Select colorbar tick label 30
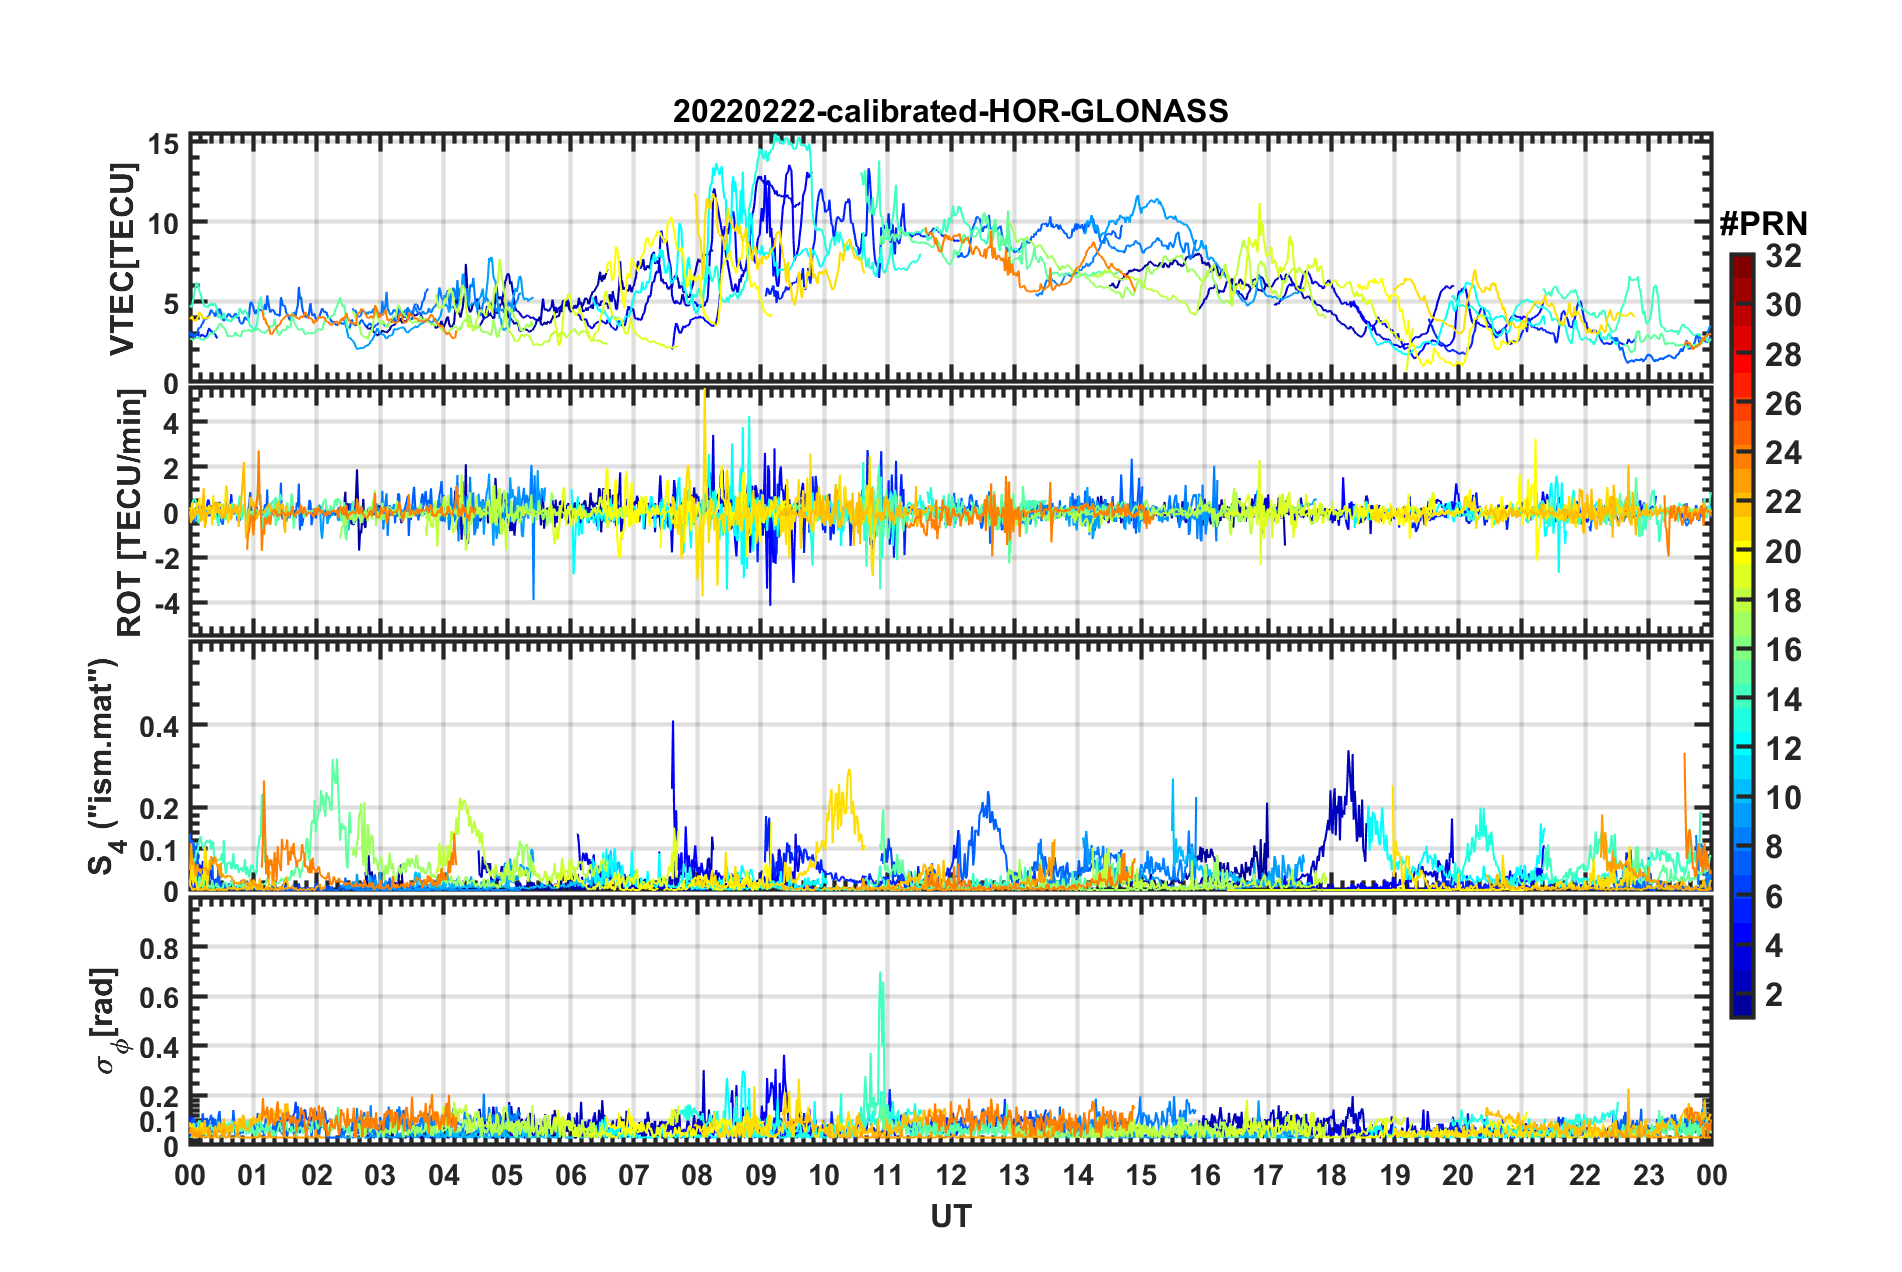 (1783, 305)
